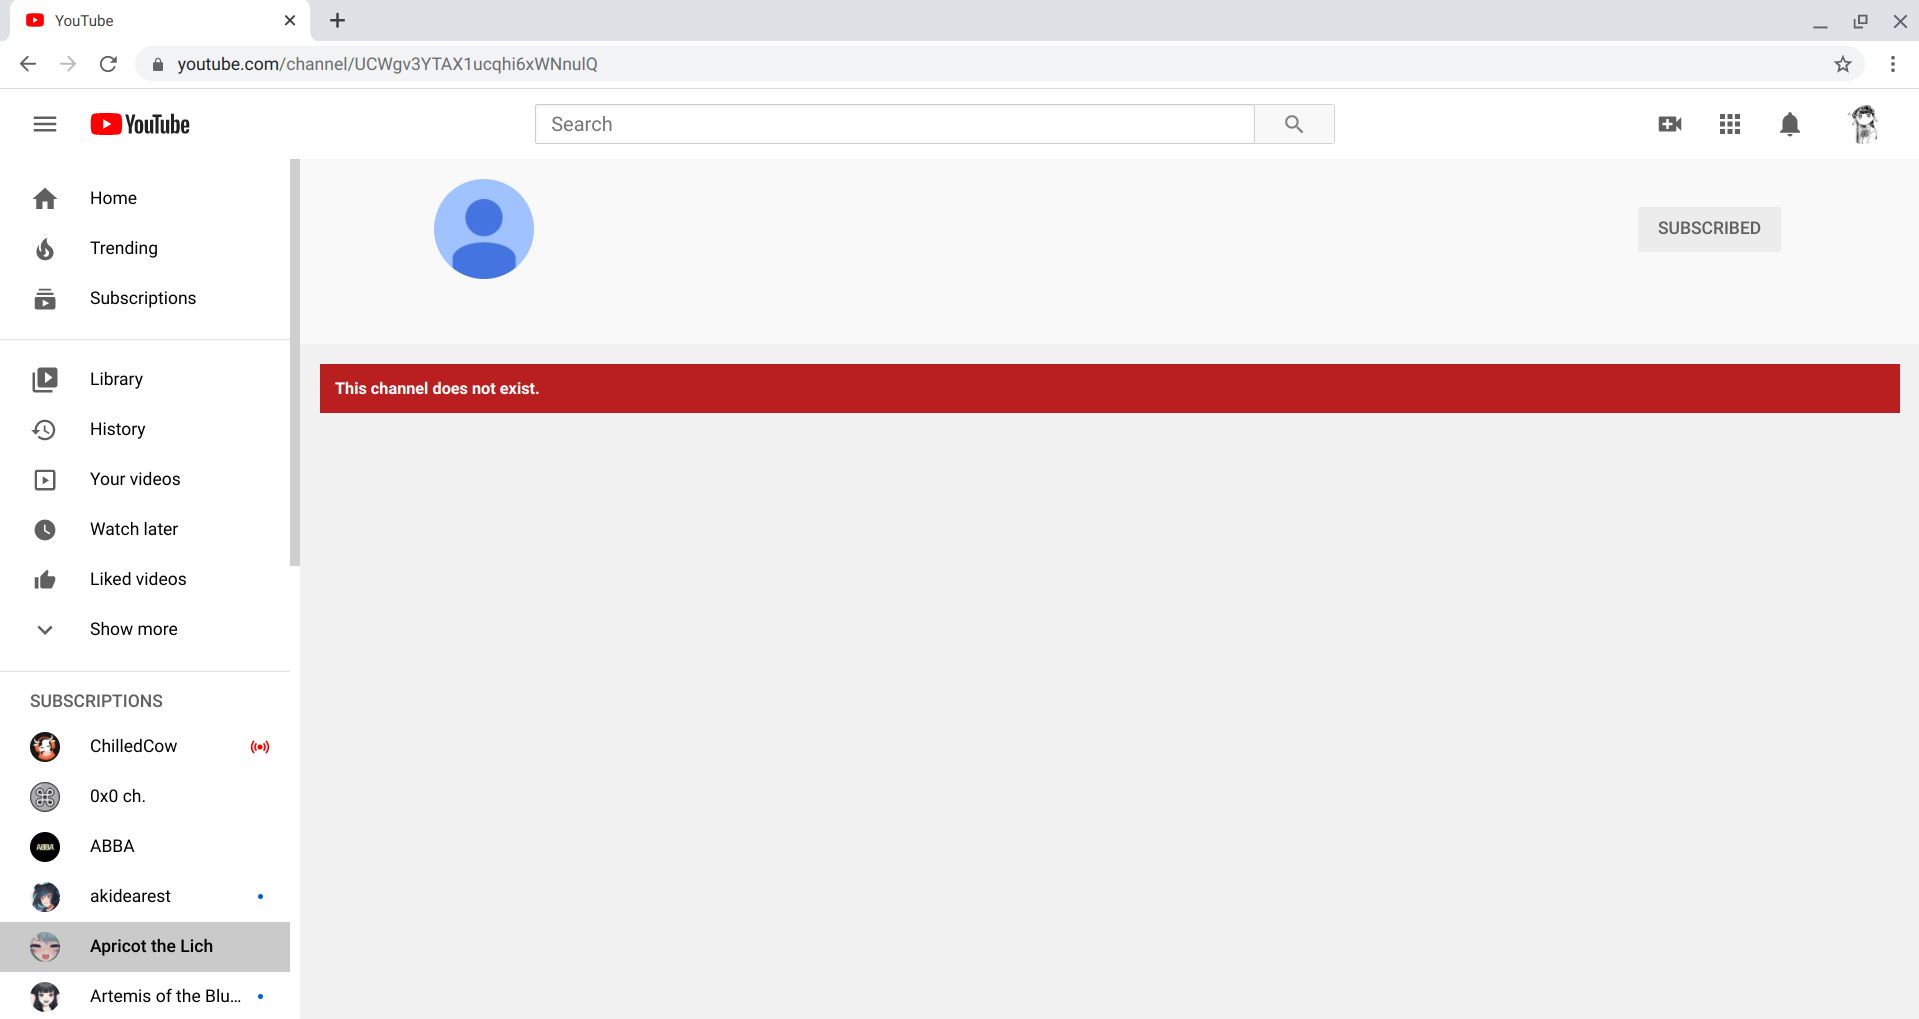1919x1019 pixels.
Task: Open the navigation hamburger menu
Action: pos(45,123)
